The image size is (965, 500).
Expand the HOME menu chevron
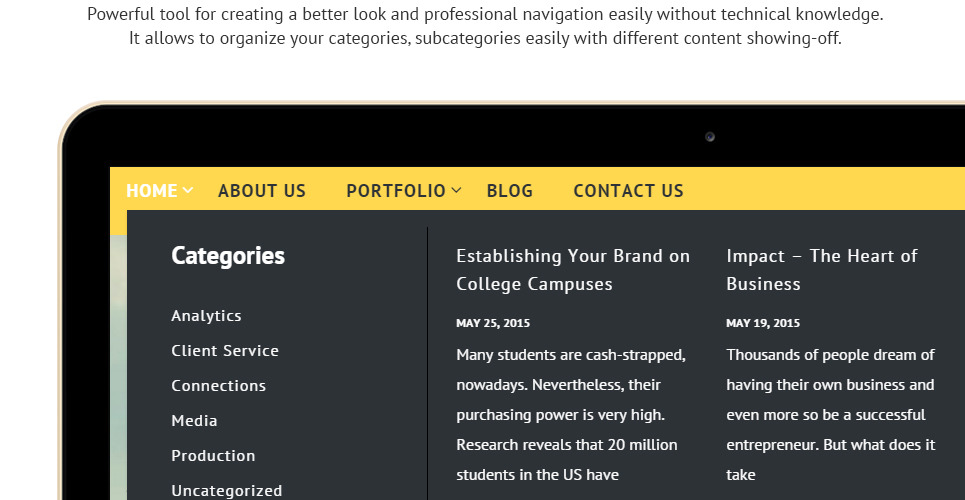point(188,191)
